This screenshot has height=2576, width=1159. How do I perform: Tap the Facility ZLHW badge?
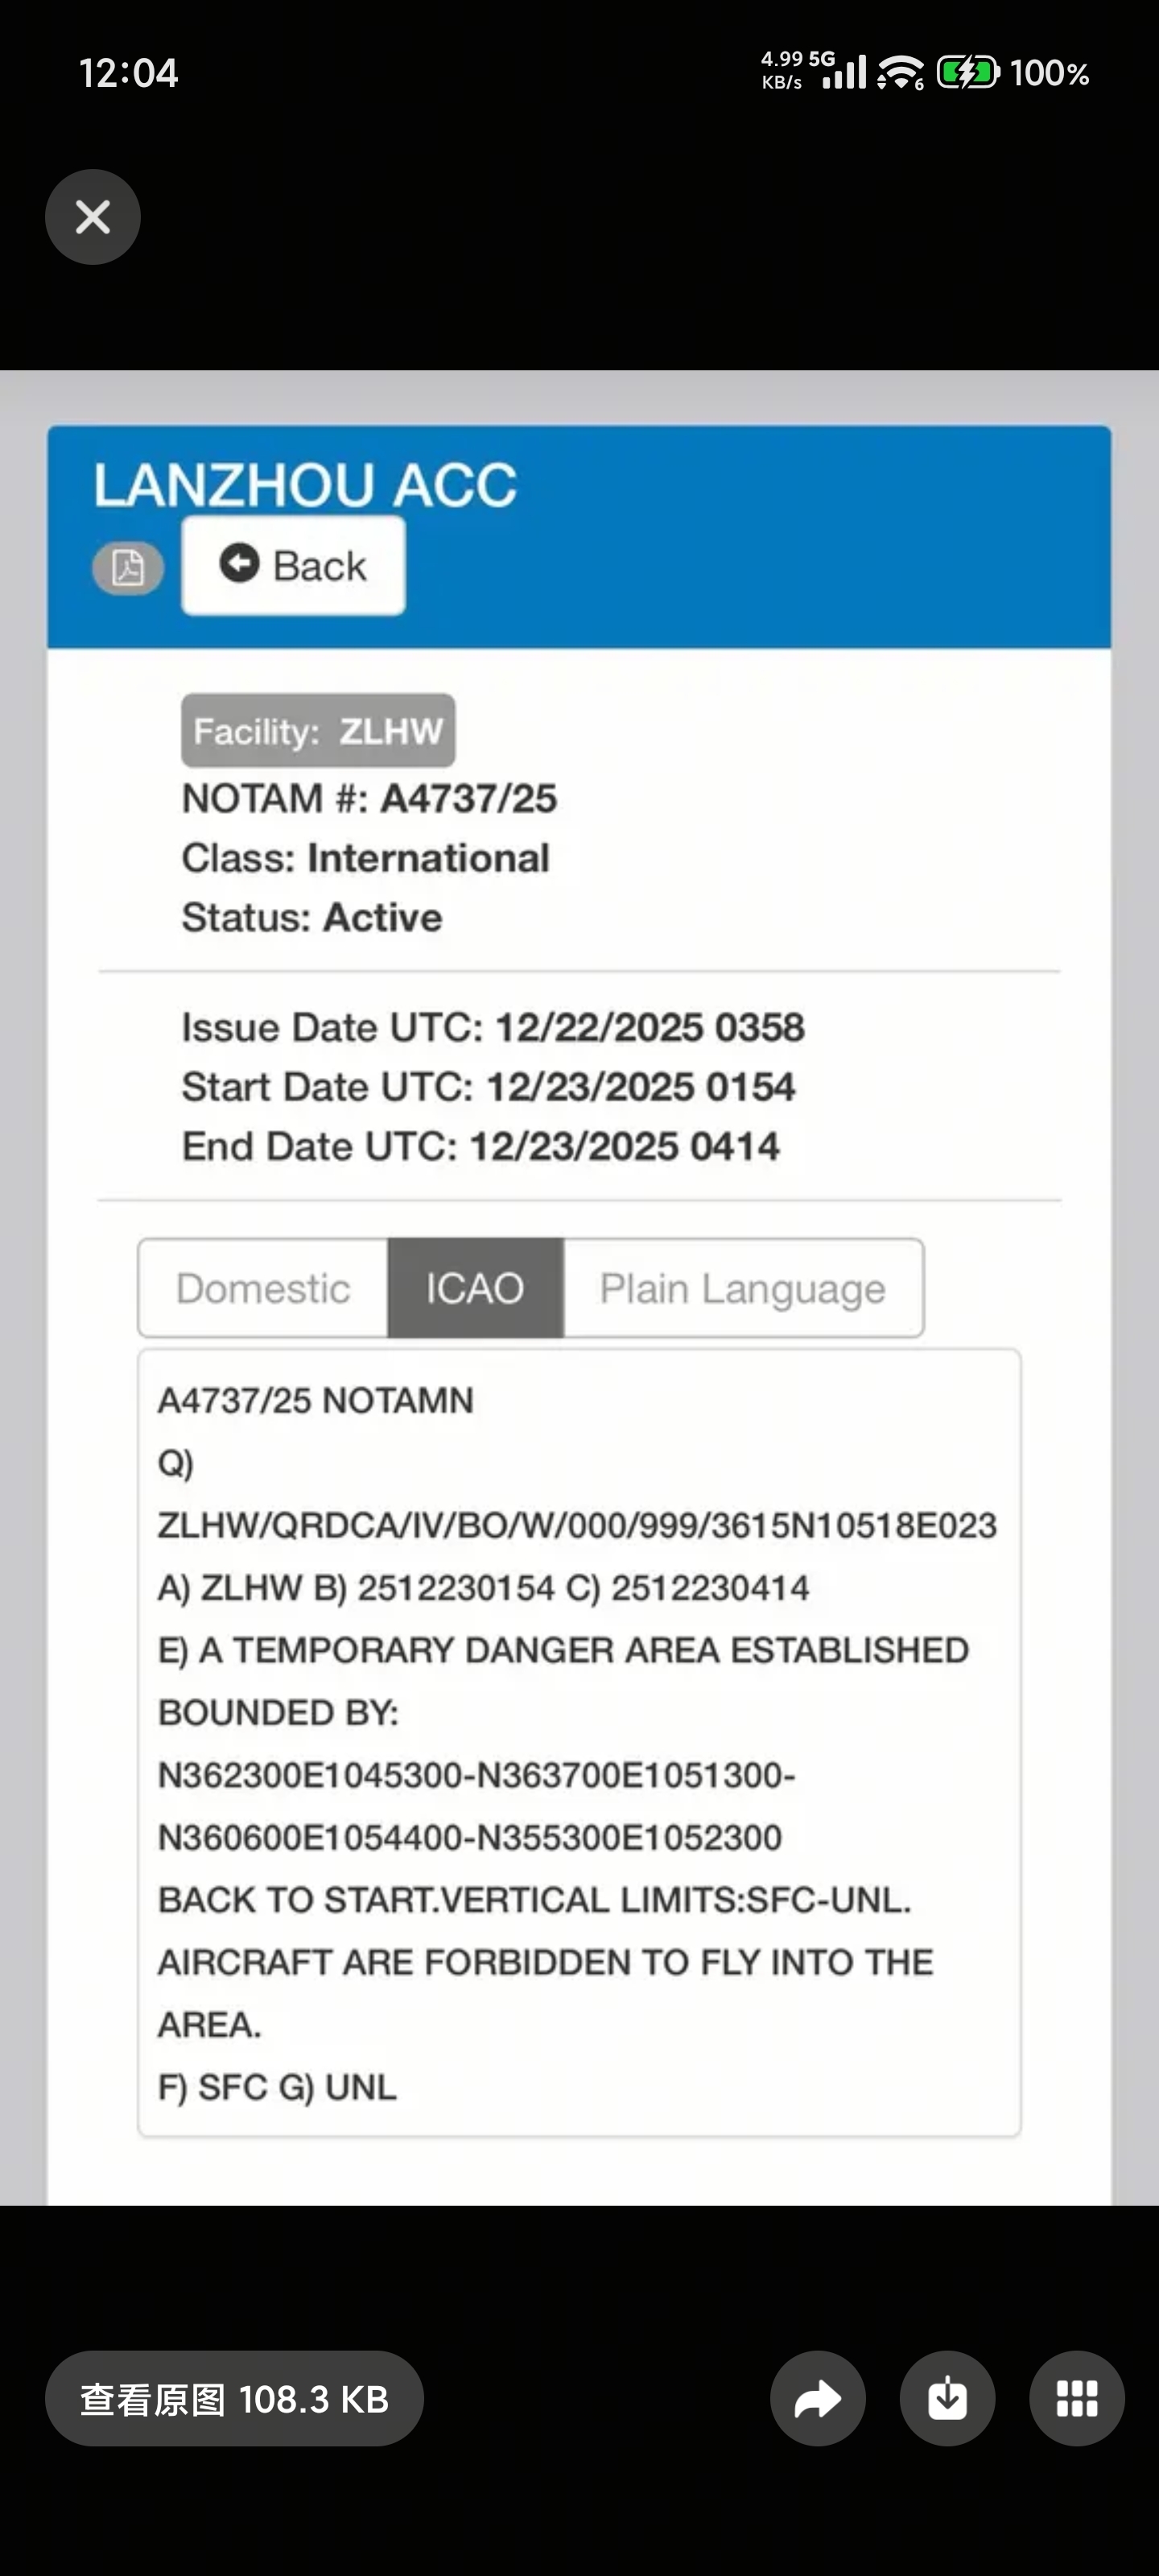pos(318,731)
